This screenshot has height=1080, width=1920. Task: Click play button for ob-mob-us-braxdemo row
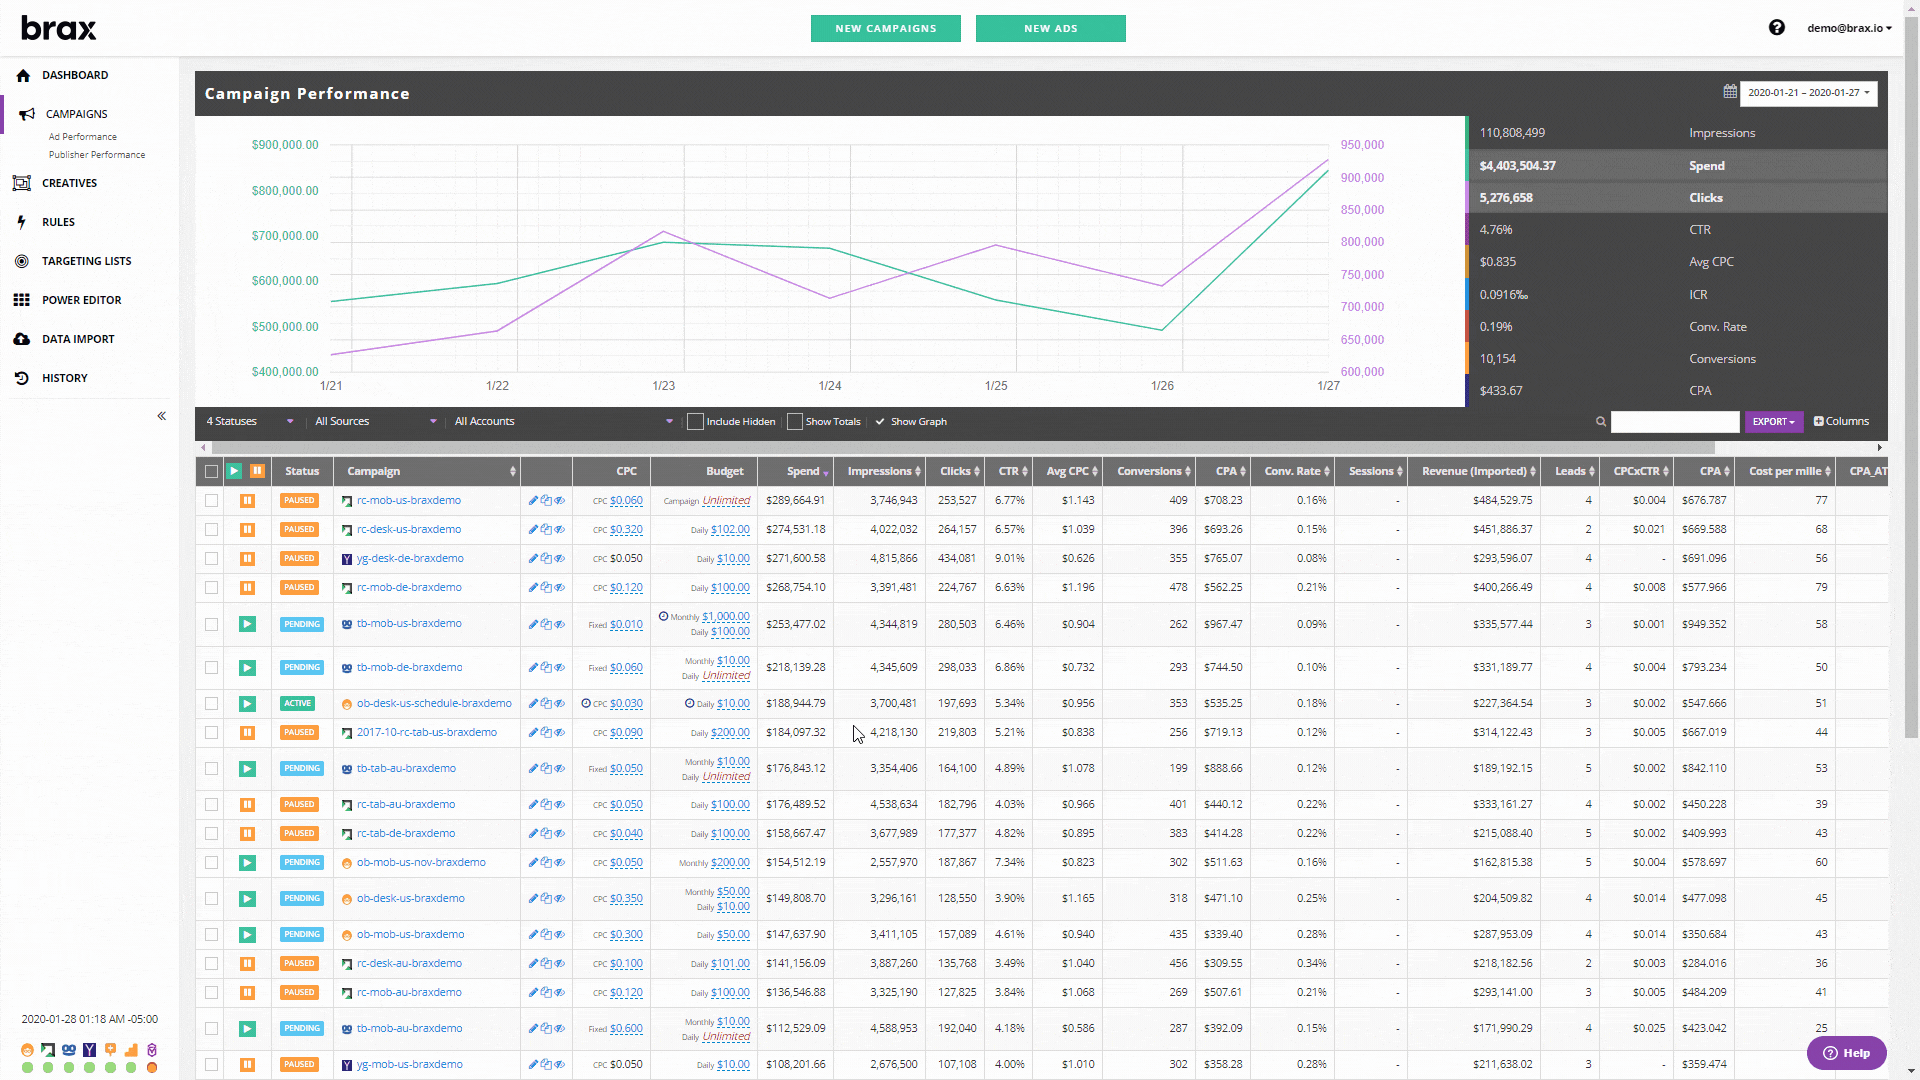(x=247, y=935)
